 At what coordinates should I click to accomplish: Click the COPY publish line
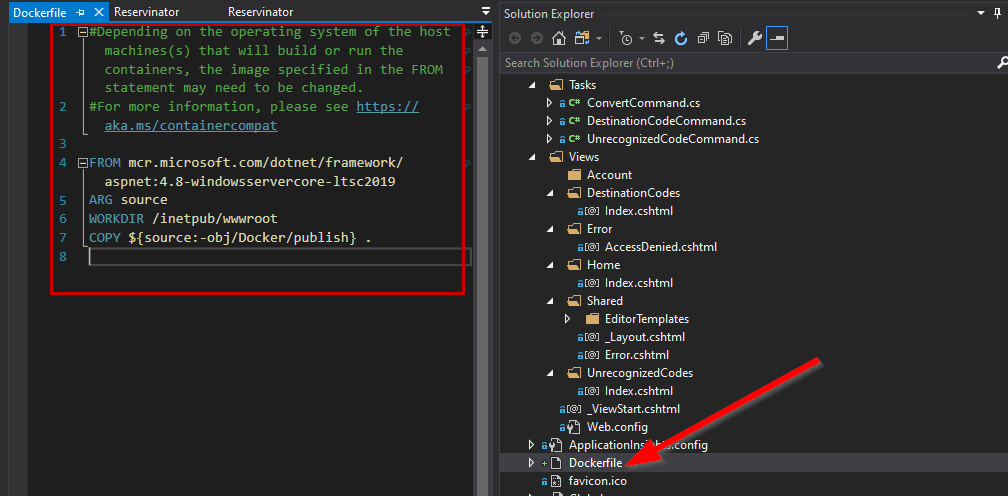click(230, 238)
